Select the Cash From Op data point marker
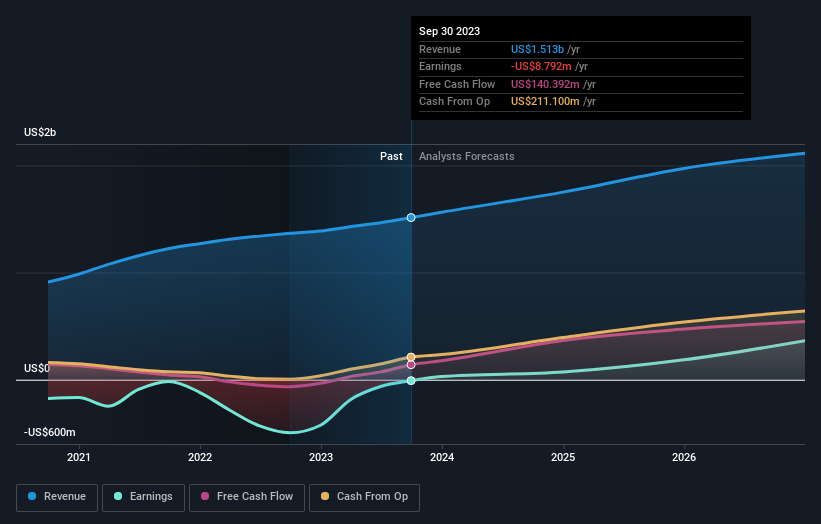The height and width of the screenshot is (524, 821). pyautogui.click(x=411, y=357)
